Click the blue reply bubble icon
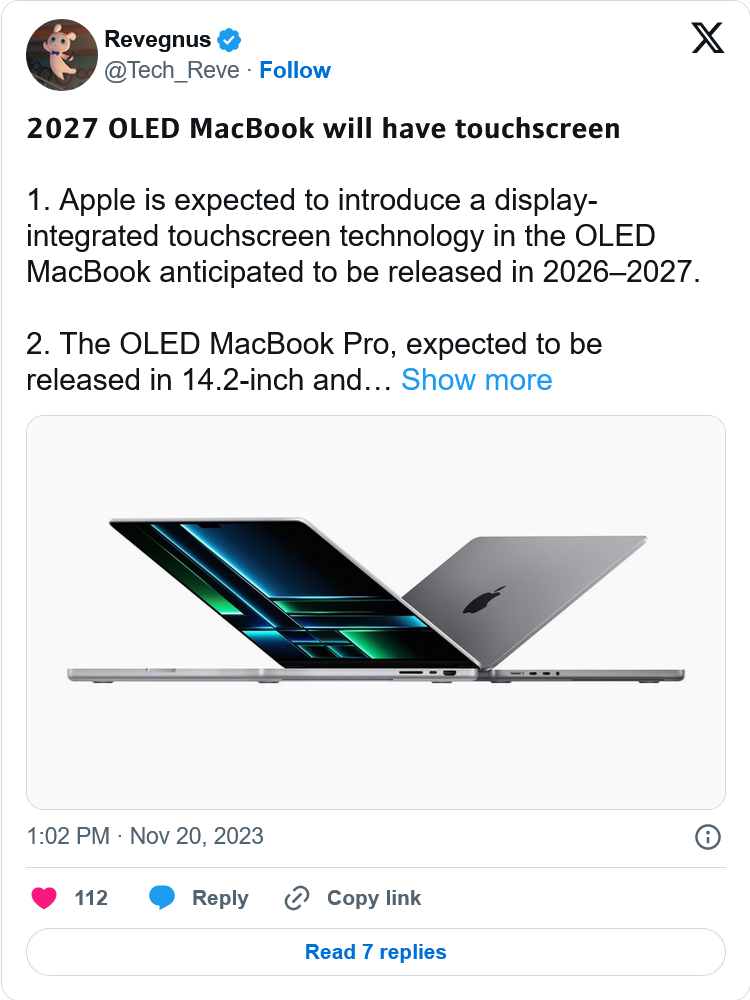 pos(162,898)
